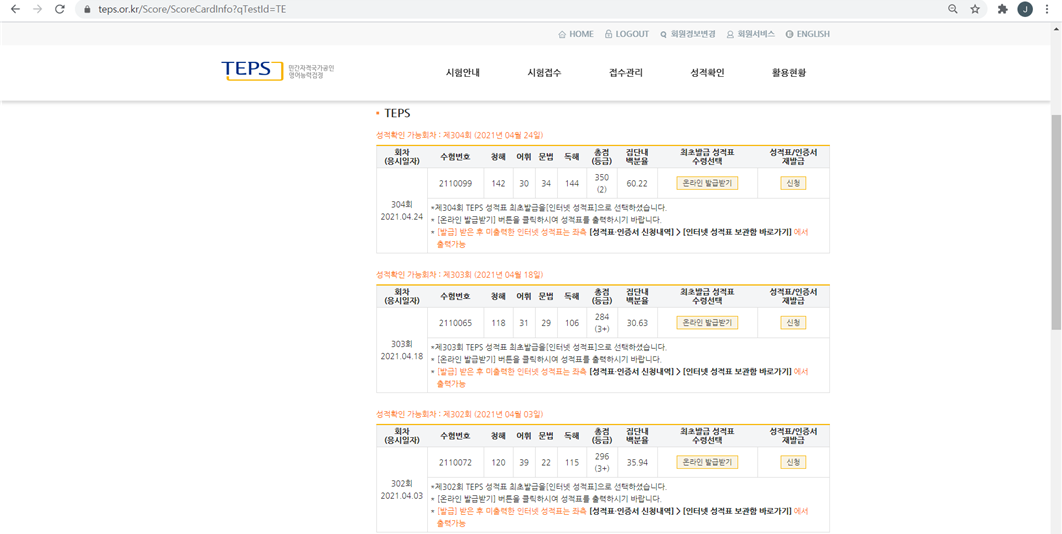This screenshot has height=534, width=1062.
Task: Click LOGOUT in the top bar
Action: 627,34
